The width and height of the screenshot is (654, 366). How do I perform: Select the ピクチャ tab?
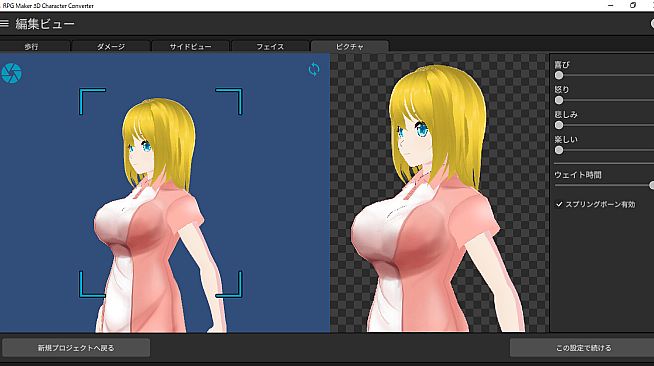tap(350, 46)
